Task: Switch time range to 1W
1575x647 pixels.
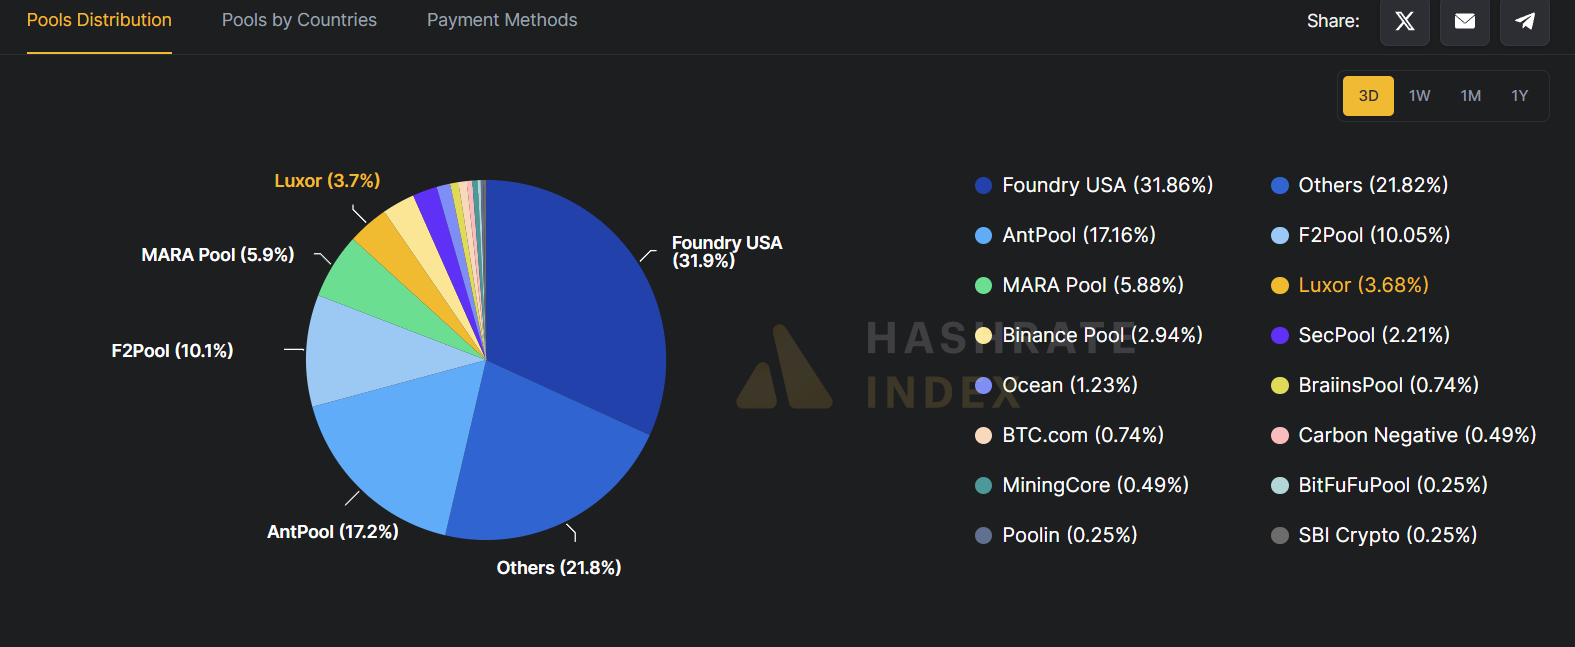Action: [x=1419, y=96]
